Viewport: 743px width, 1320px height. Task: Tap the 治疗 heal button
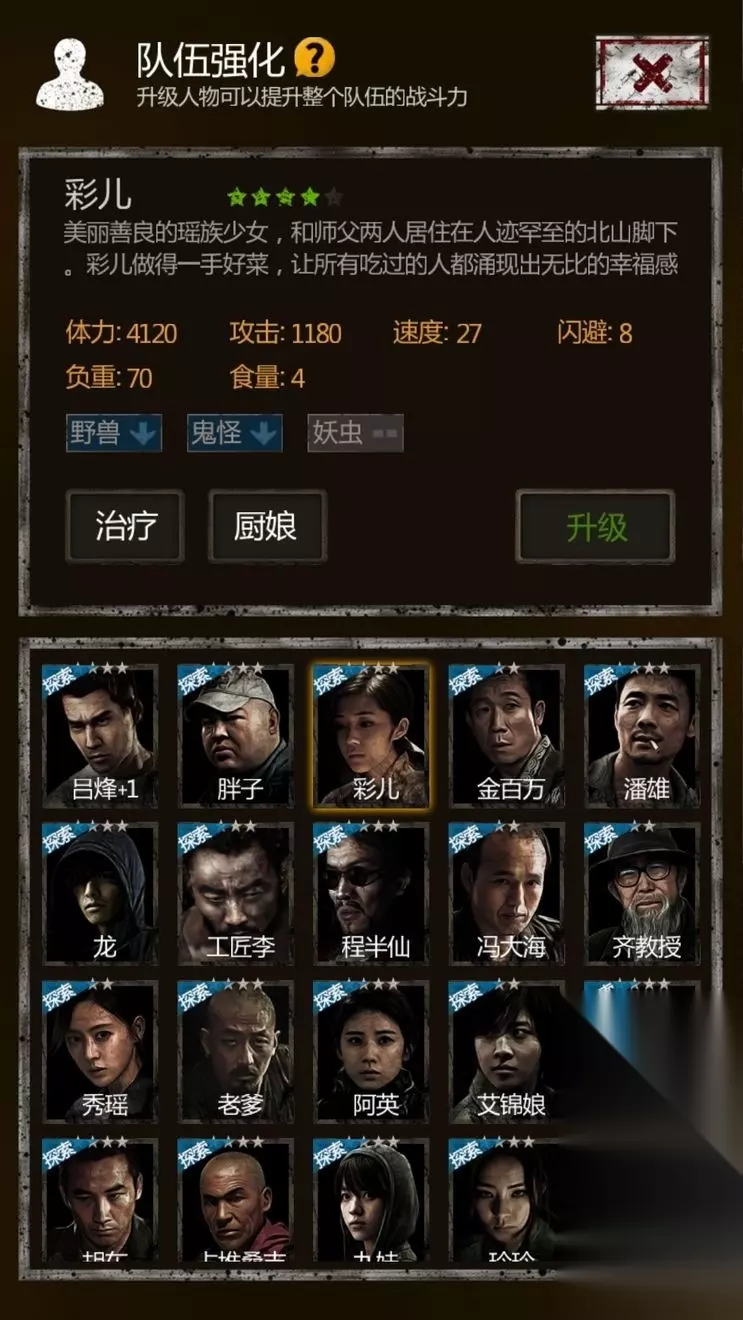[x=125, y=526]
